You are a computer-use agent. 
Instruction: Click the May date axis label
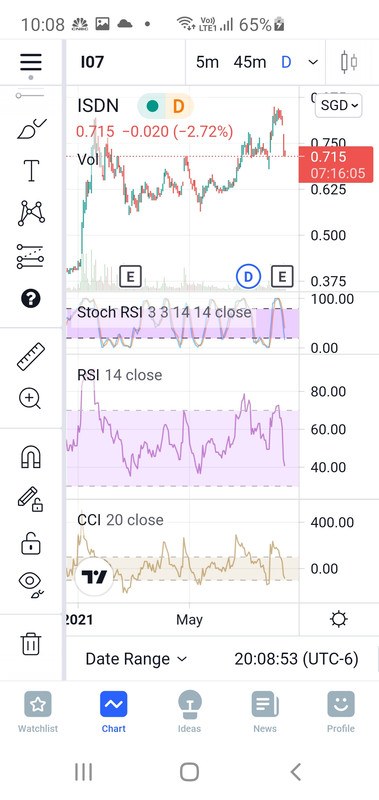189,620
